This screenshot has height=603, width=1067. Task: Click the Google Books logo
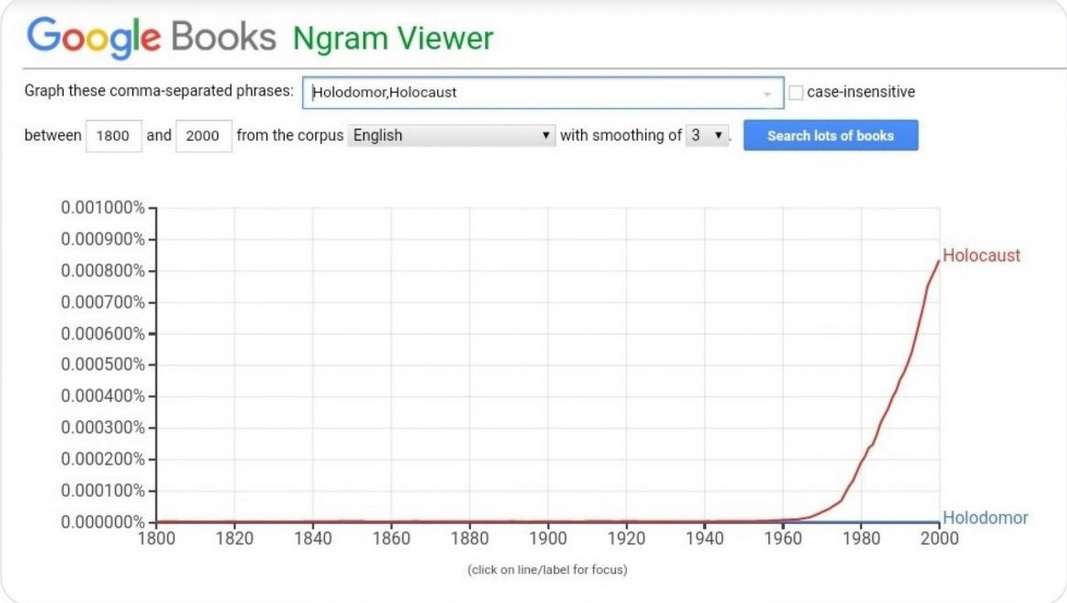point(151,38)
